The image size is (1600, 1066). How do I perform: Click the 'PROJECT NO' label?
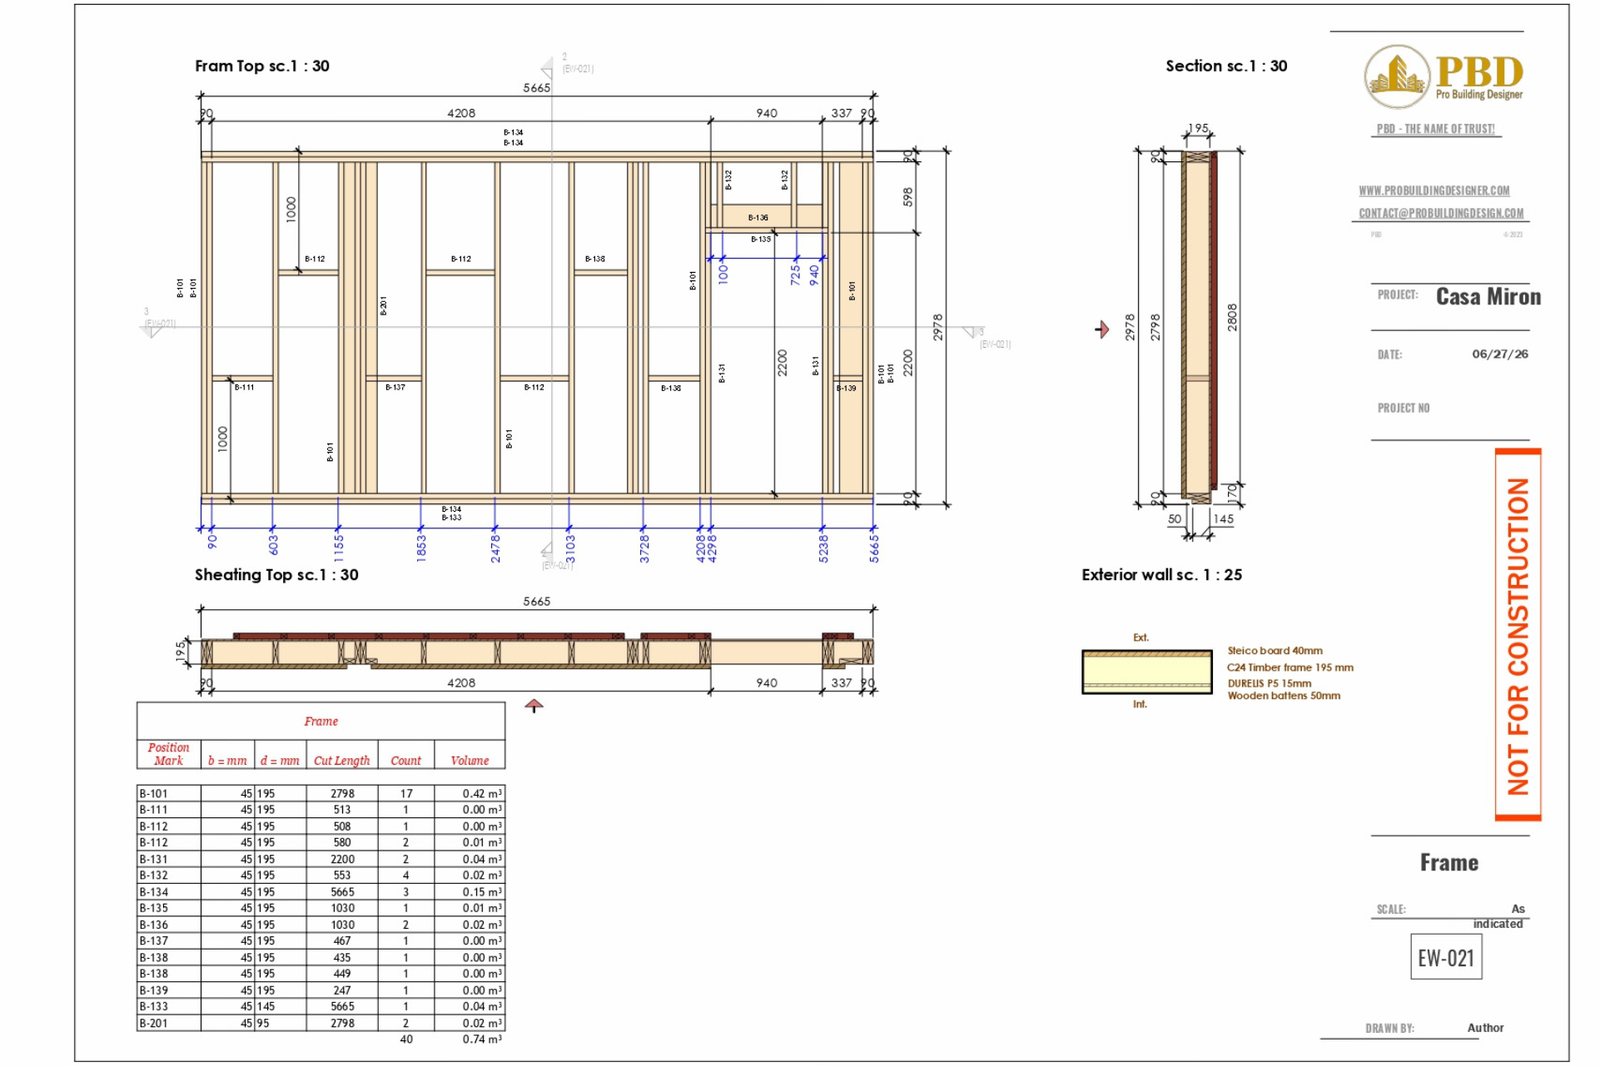tap(1404, 408)
